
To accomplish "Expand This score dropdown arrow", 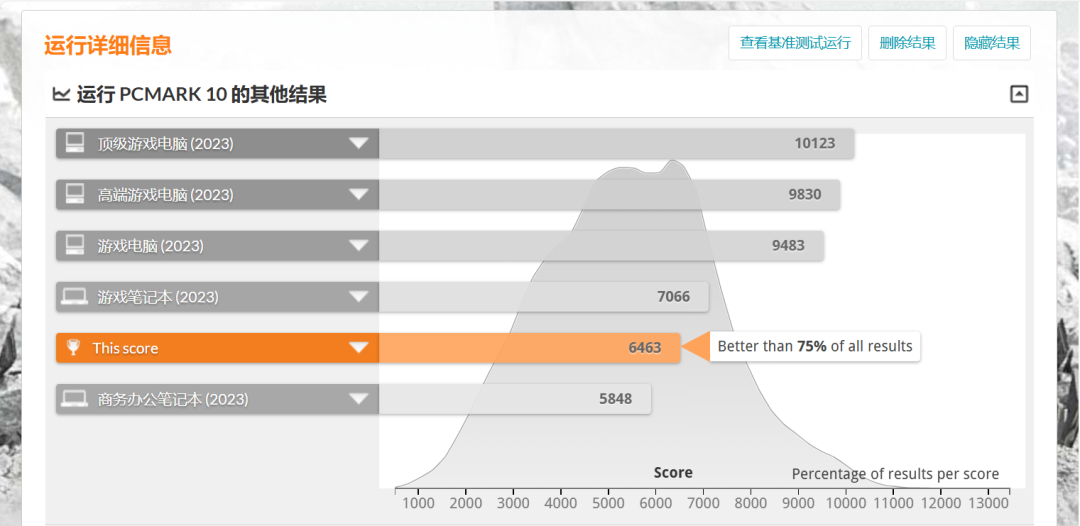I will [x=359, y=348].
